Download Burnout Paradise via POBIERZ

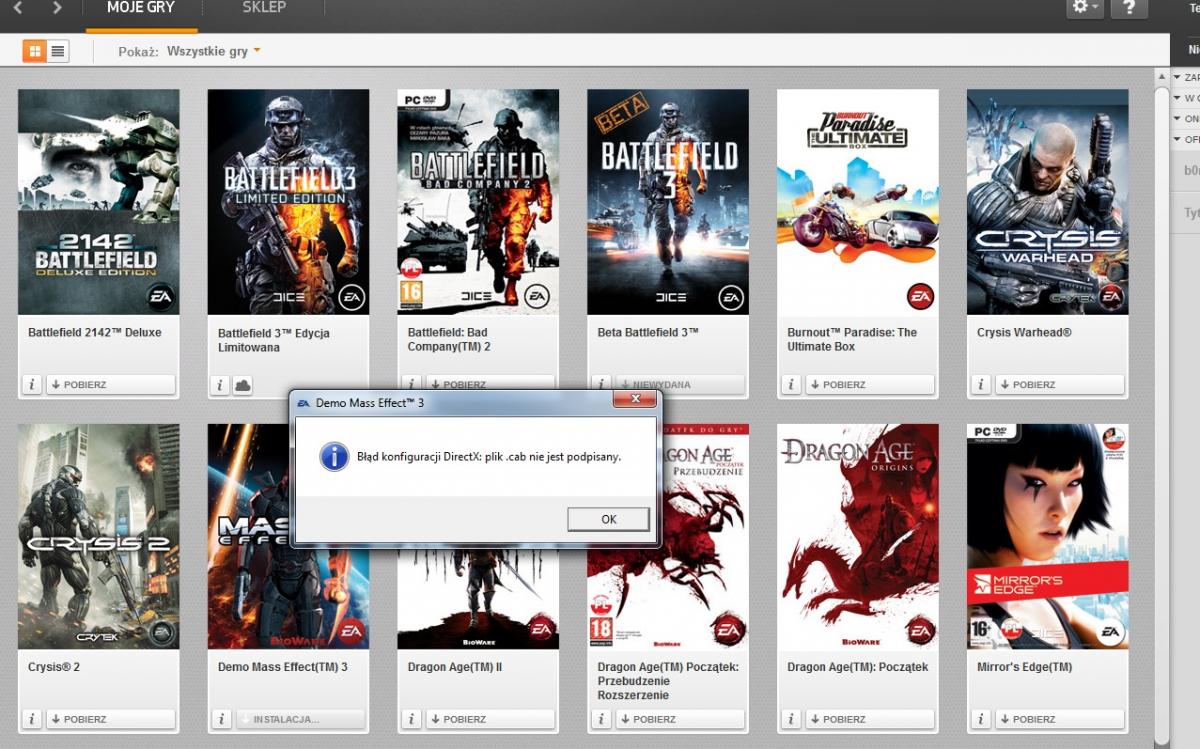click(x=869, y=385)
